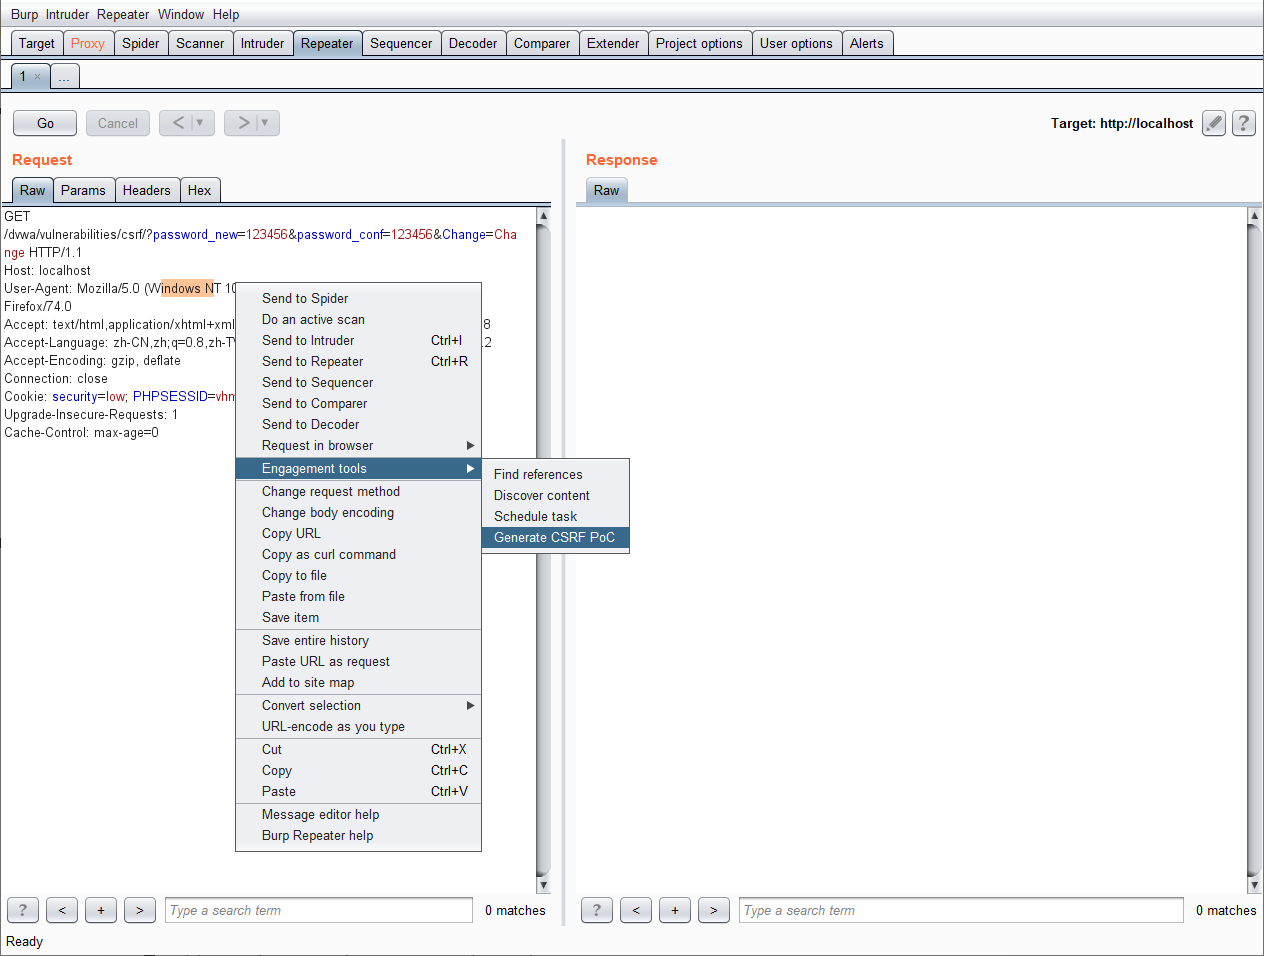Select Save item from context menu
The image size is (1264, 956).
pyautogui.click(x=358, y=618)
